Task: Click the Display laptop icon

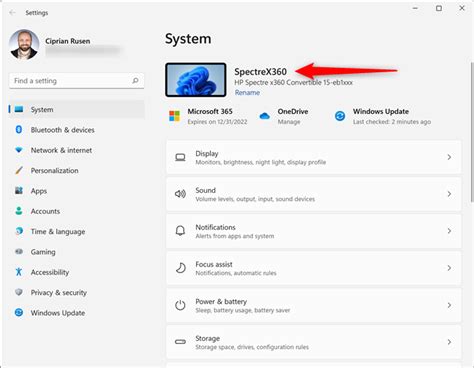Action: coord(180,157)
